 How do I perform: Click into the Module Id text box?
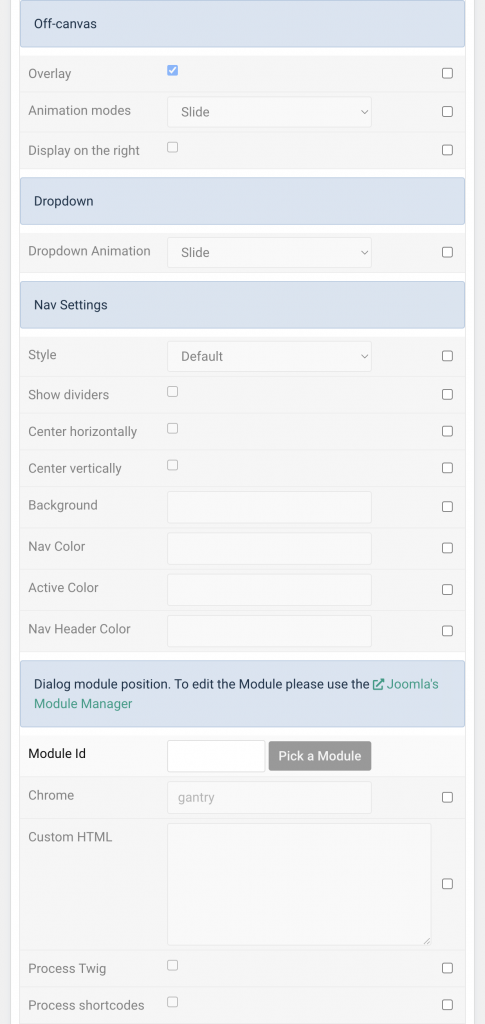(x=216, y=756)
